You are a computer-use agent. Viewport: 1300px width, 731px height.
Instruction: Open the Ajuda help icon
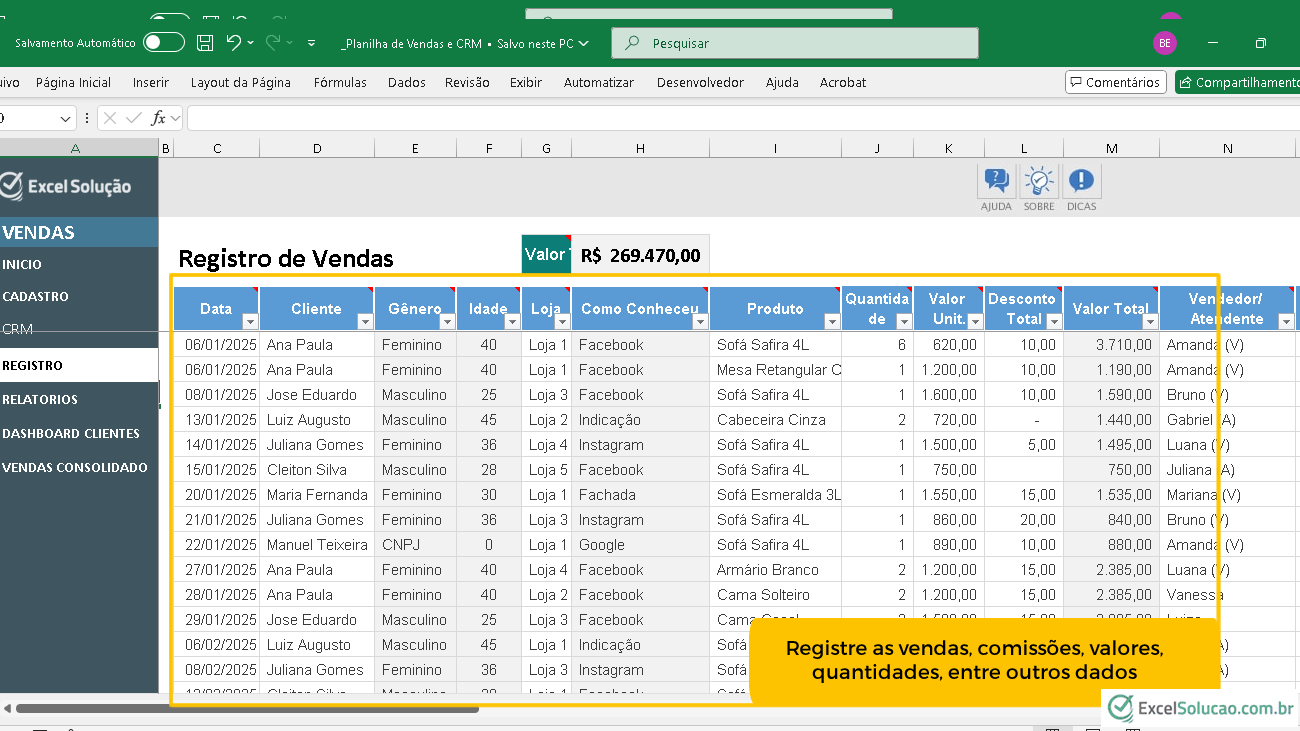(996, 182)
